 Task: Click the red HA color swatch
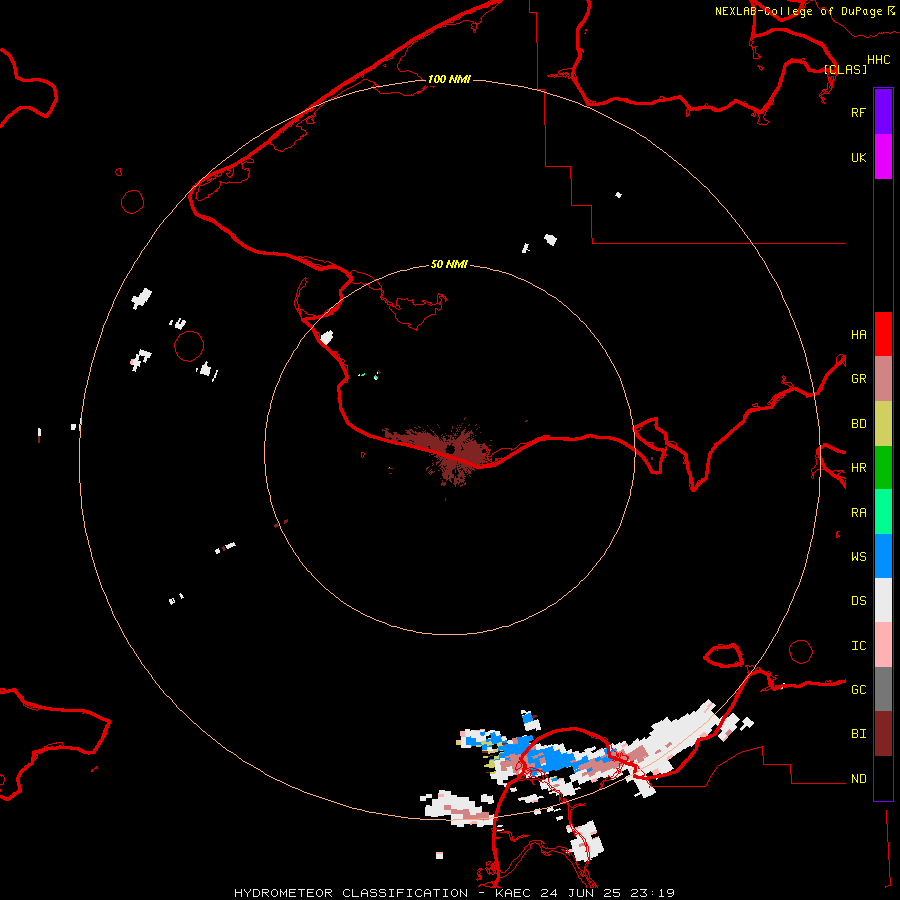[883, 334]
